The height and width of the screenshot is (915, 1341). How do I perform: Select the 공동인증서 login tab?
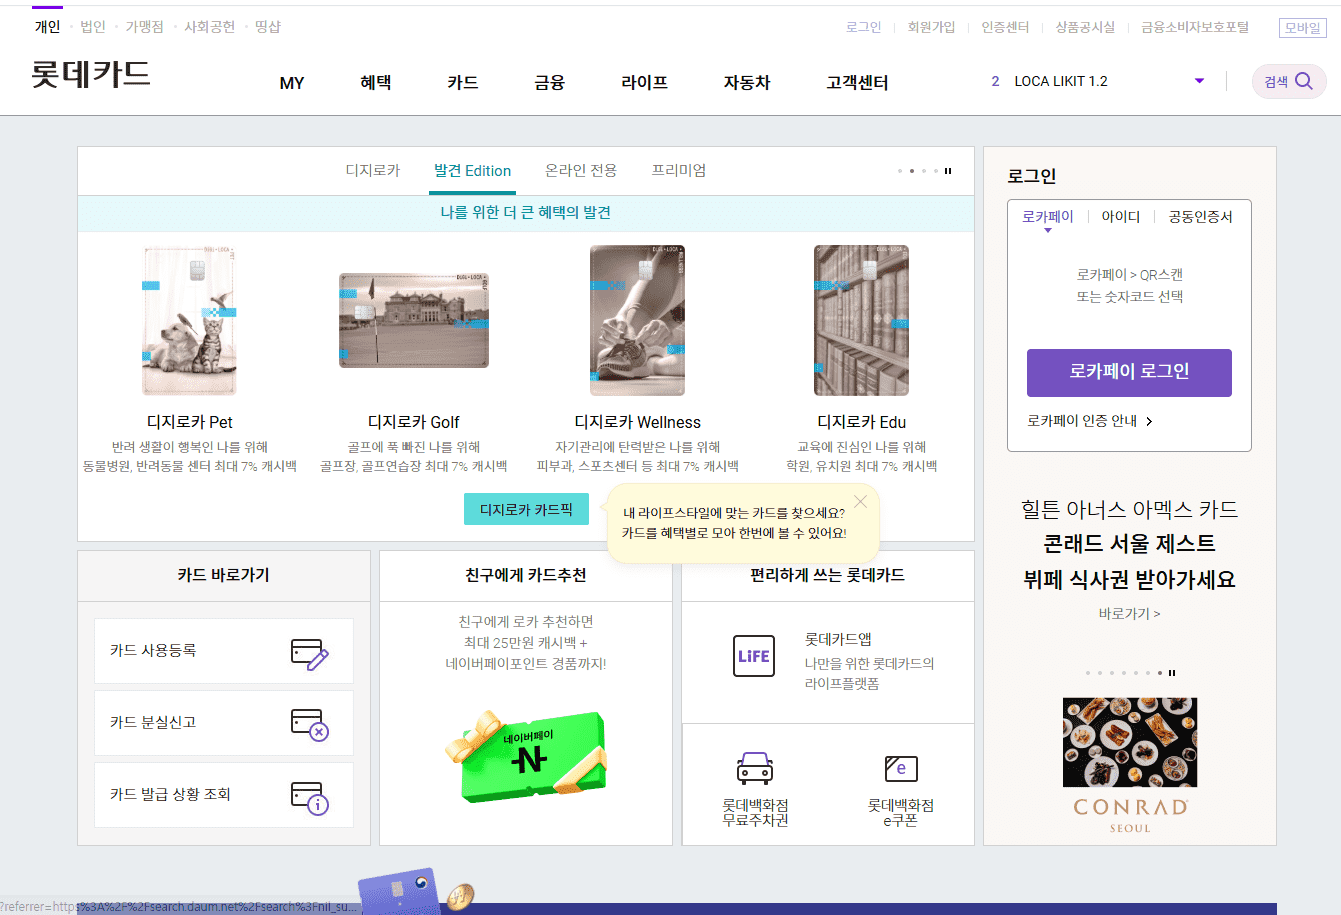(1200, 217)
